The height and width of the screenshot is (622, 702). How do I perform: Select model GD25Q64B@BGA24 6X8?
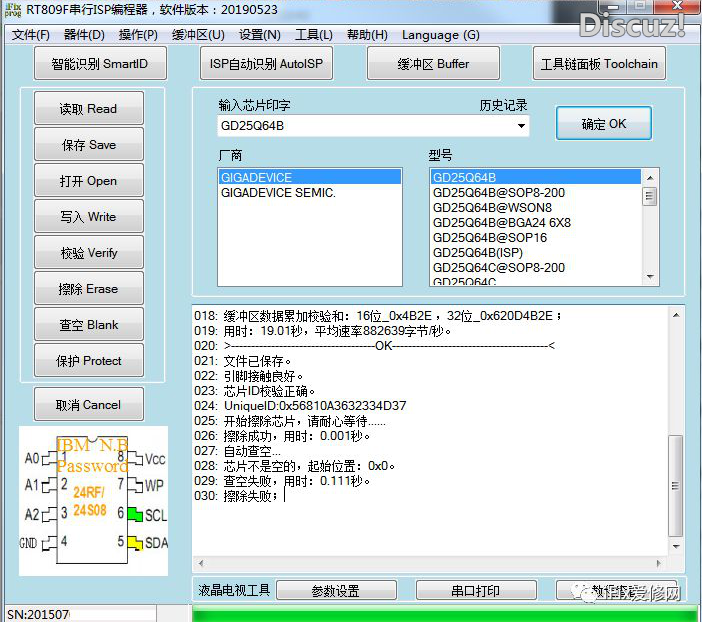535,223
